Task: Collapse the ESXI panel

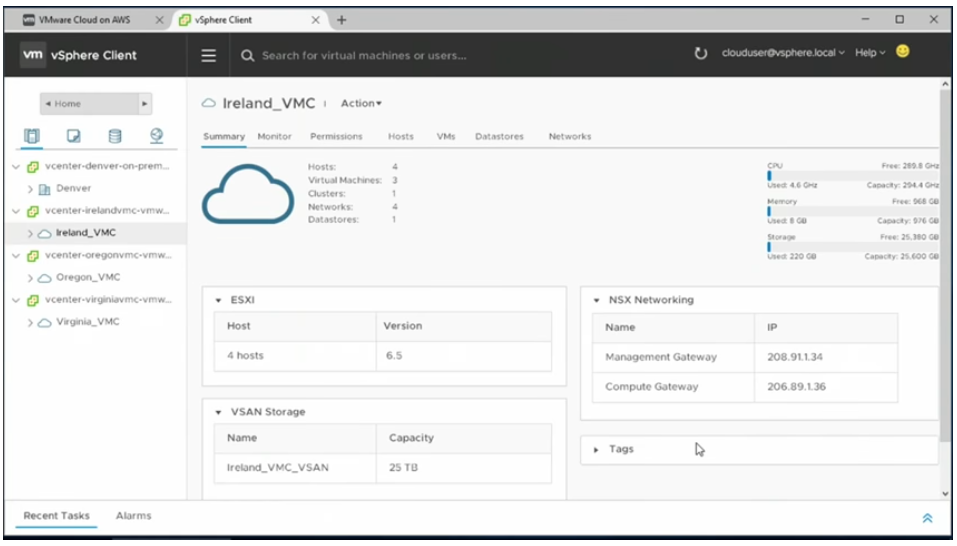Action: 218,300
